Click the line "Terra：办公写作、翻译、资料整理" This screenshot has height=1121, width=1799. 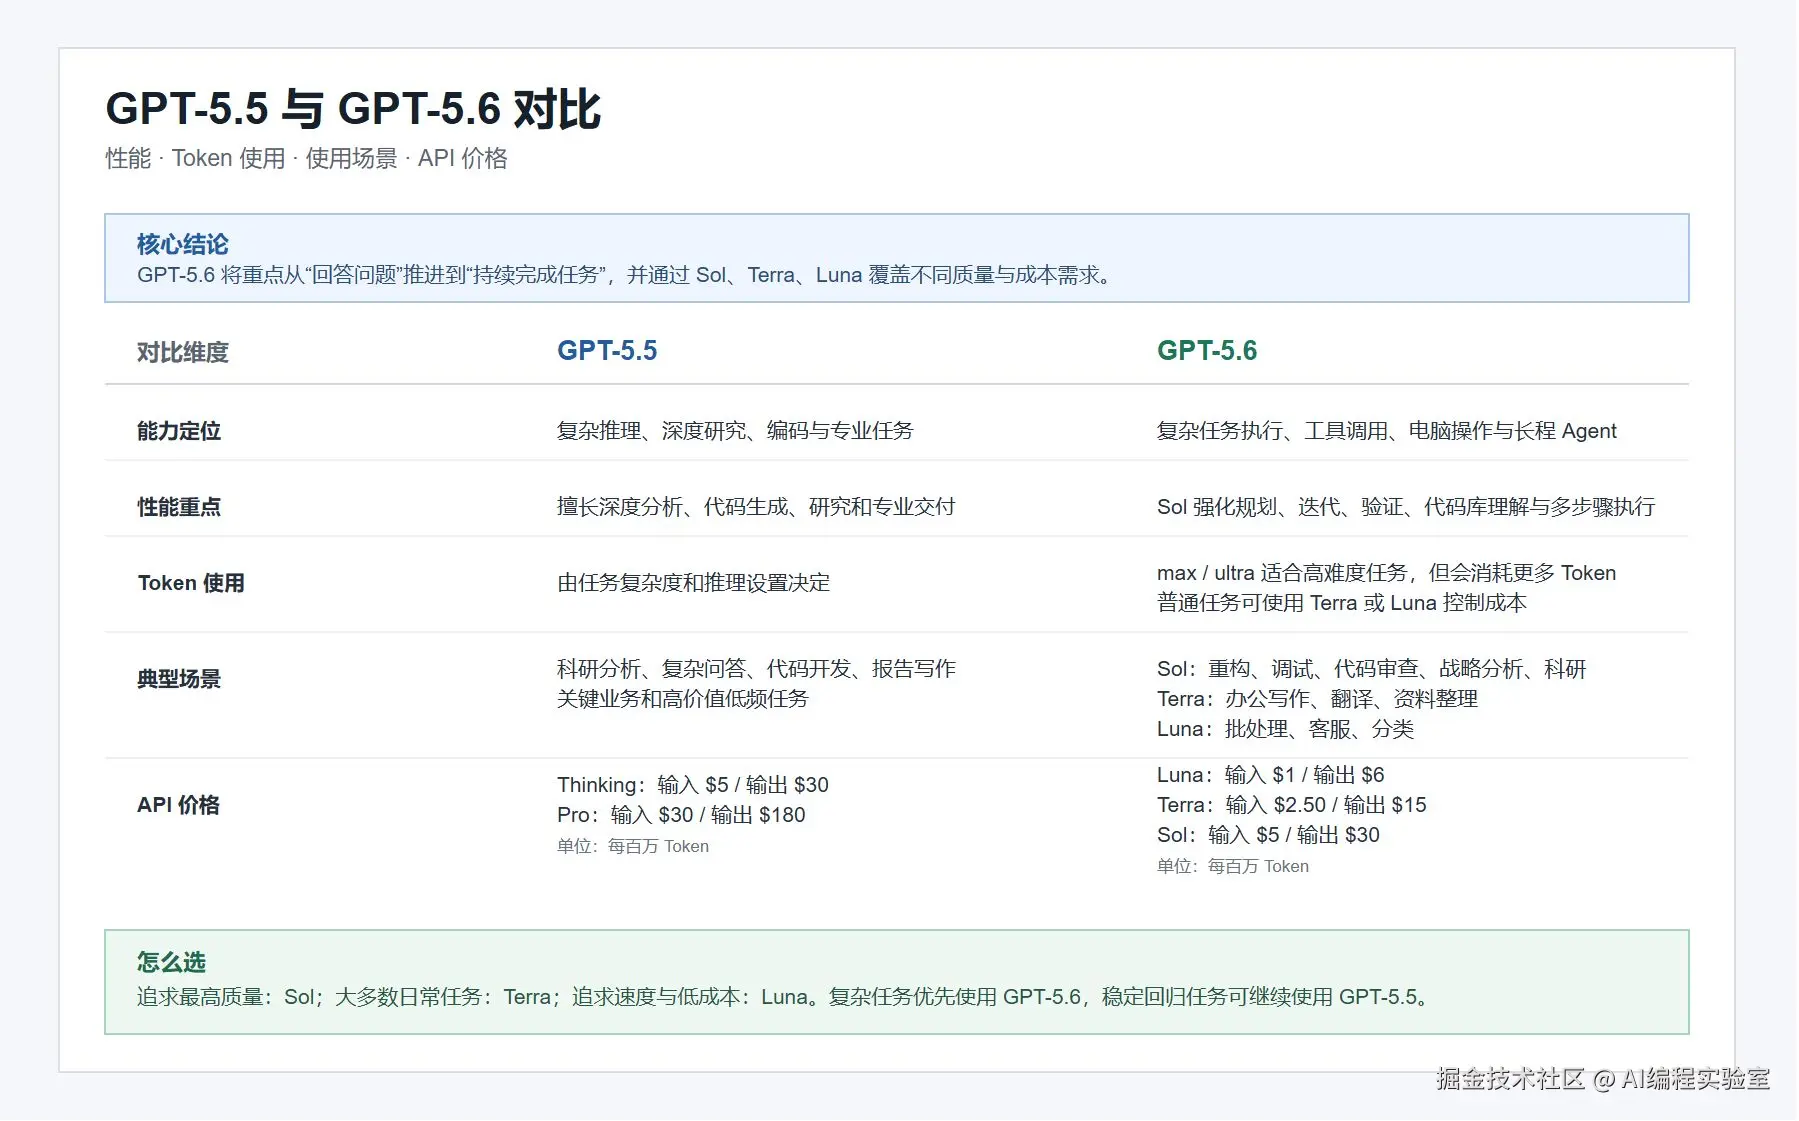[x=1318, y=699]
